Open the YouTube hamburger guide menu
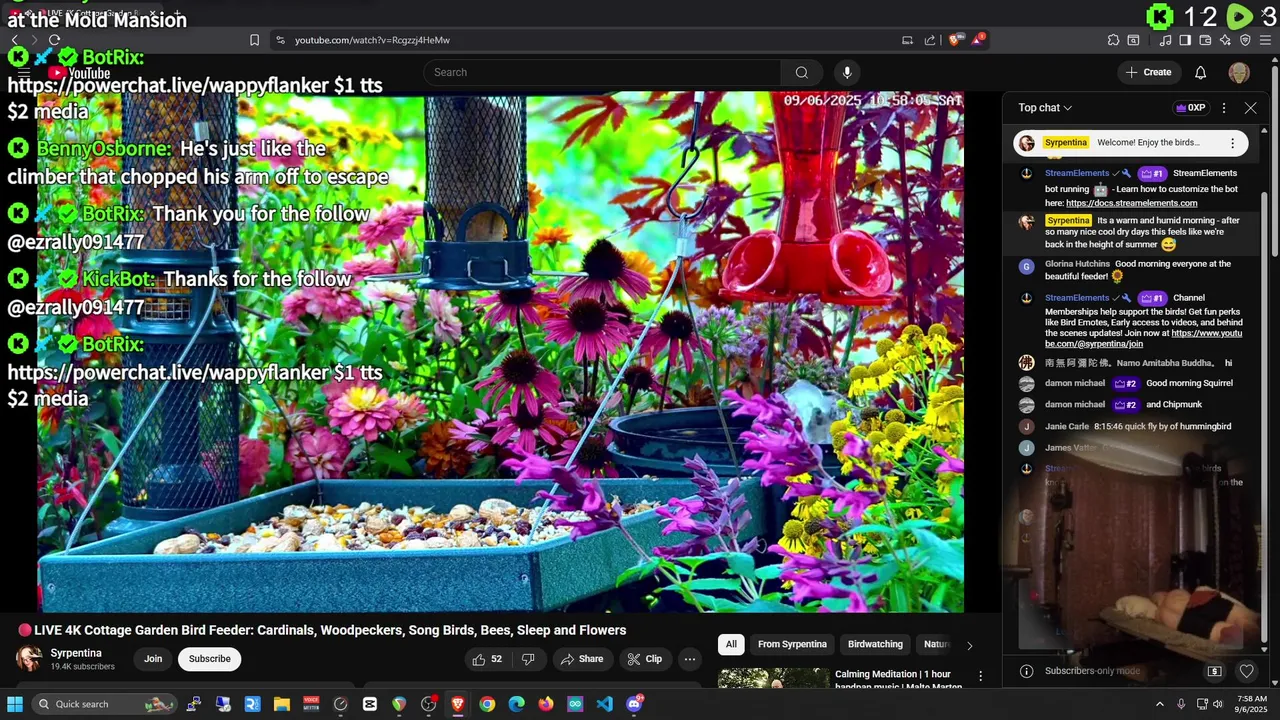Screen dimensions: 1280x720 point(25,73)
